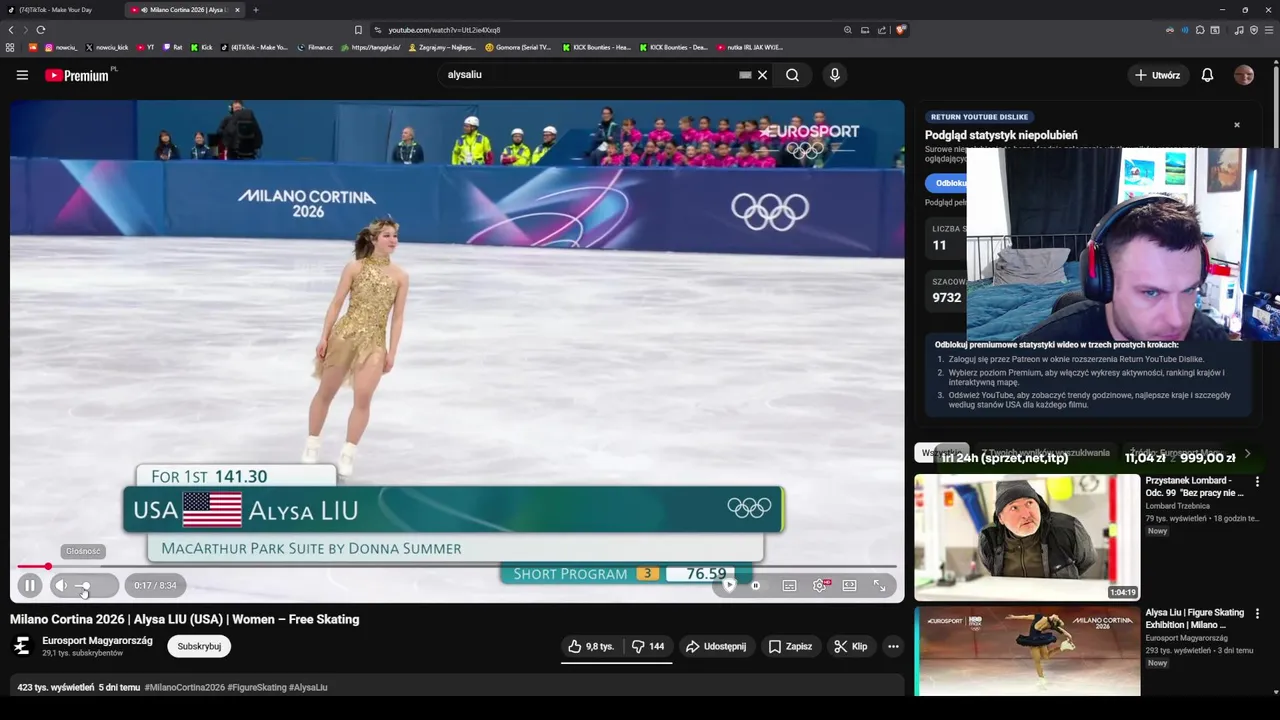Screen dimensions: 1280x720
Task: Open Brave Shields lion icon
Action: 900,30
